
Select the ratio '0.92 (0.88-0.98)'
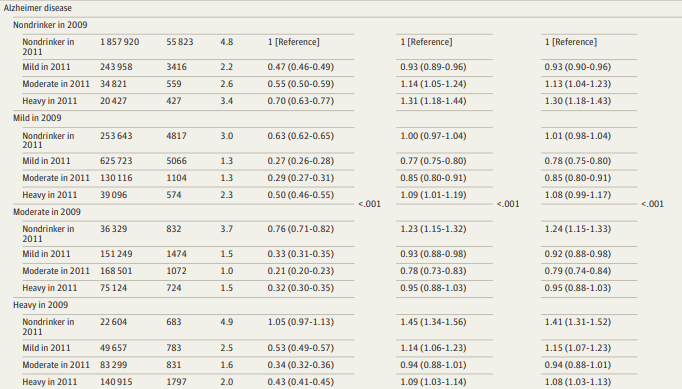coord(578,254)
